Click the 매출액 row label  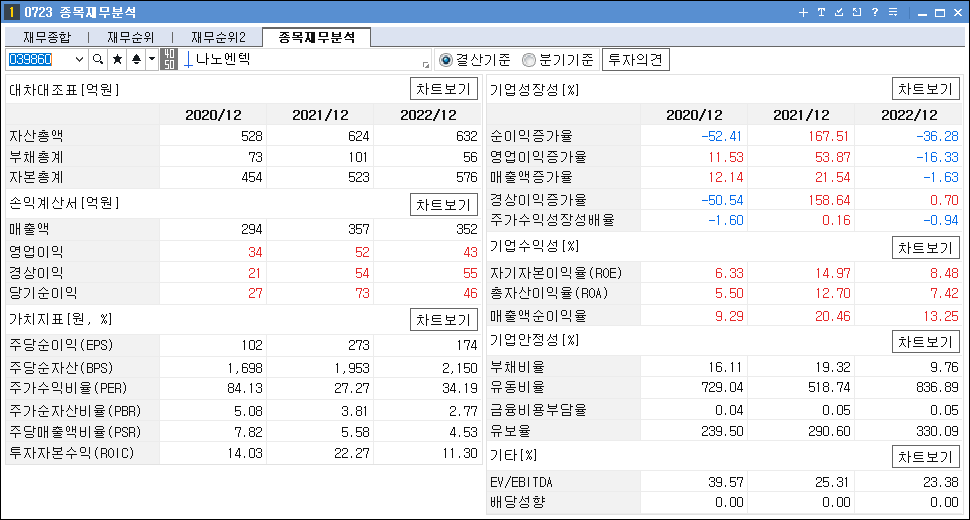tap(29, 229)
